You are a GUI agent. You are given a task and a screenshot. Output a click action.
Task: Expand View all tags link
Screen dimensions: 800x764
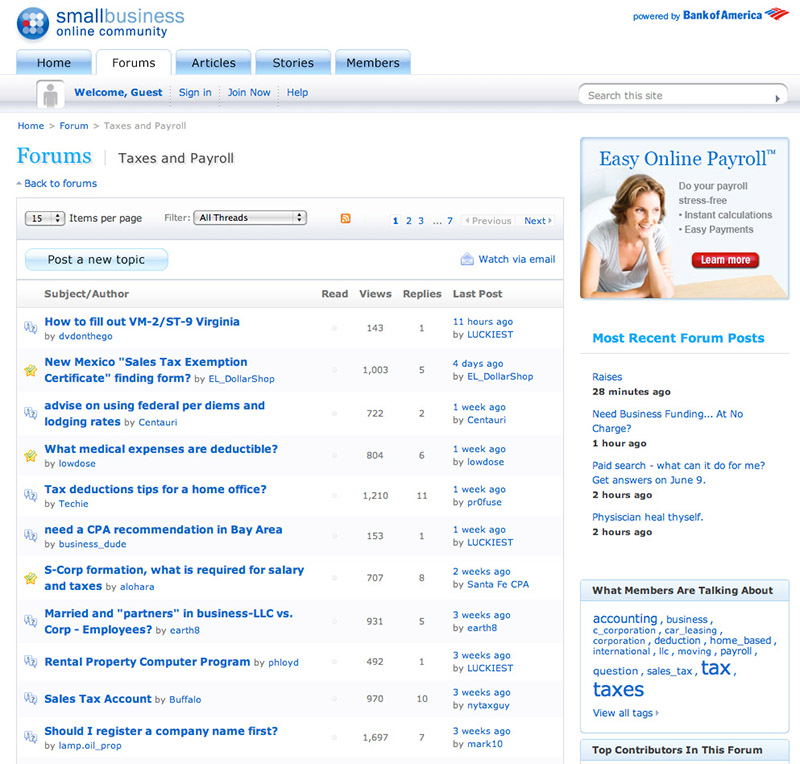[x=625, y=713]
